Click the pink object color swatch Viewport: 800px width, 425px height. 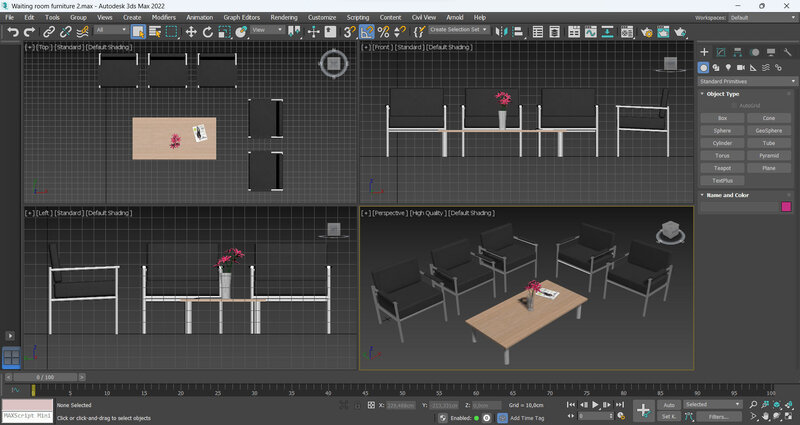pos(786,207)
